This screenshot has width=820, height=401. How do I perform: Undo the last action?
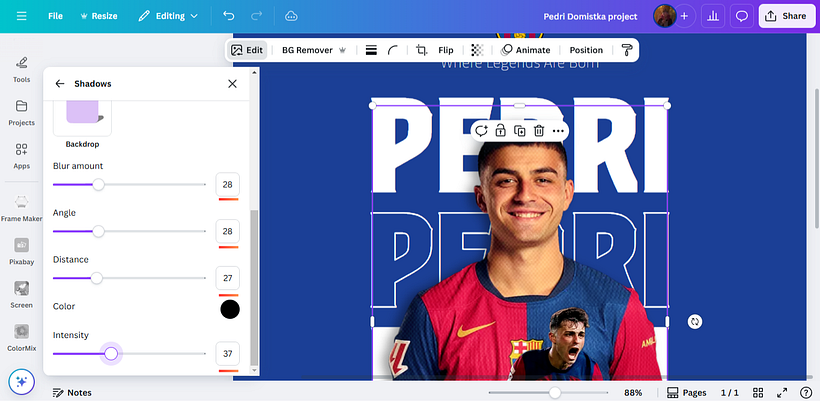pos(229,16)
